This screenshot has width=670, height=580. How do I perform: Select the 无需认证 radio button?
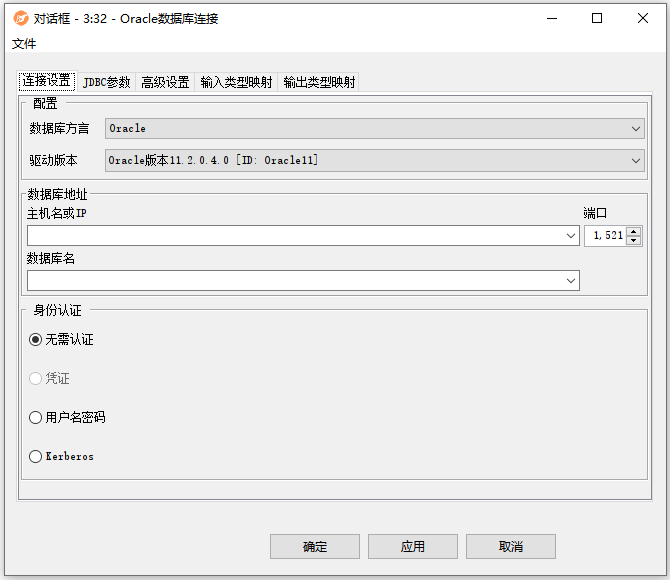(x=36, y=340)
